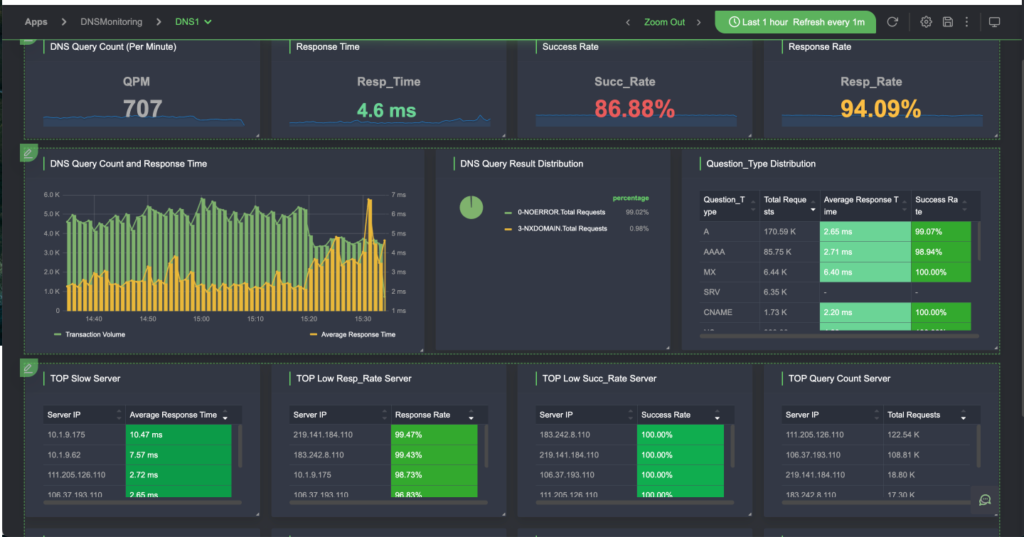Click edit pencil icon beside TOP Slow Server row
The height and width of the screenshot is (537, 1024).
[29, 368]
